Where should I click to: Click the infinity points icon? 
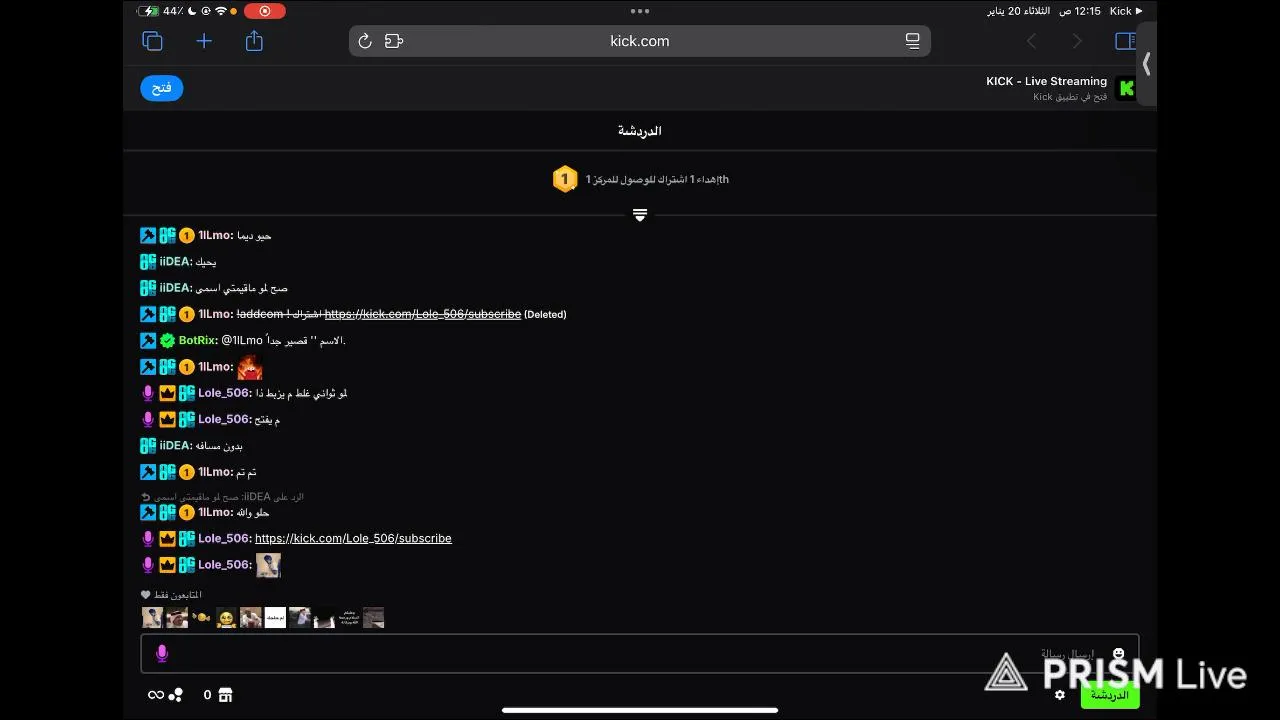coord(156,695)
